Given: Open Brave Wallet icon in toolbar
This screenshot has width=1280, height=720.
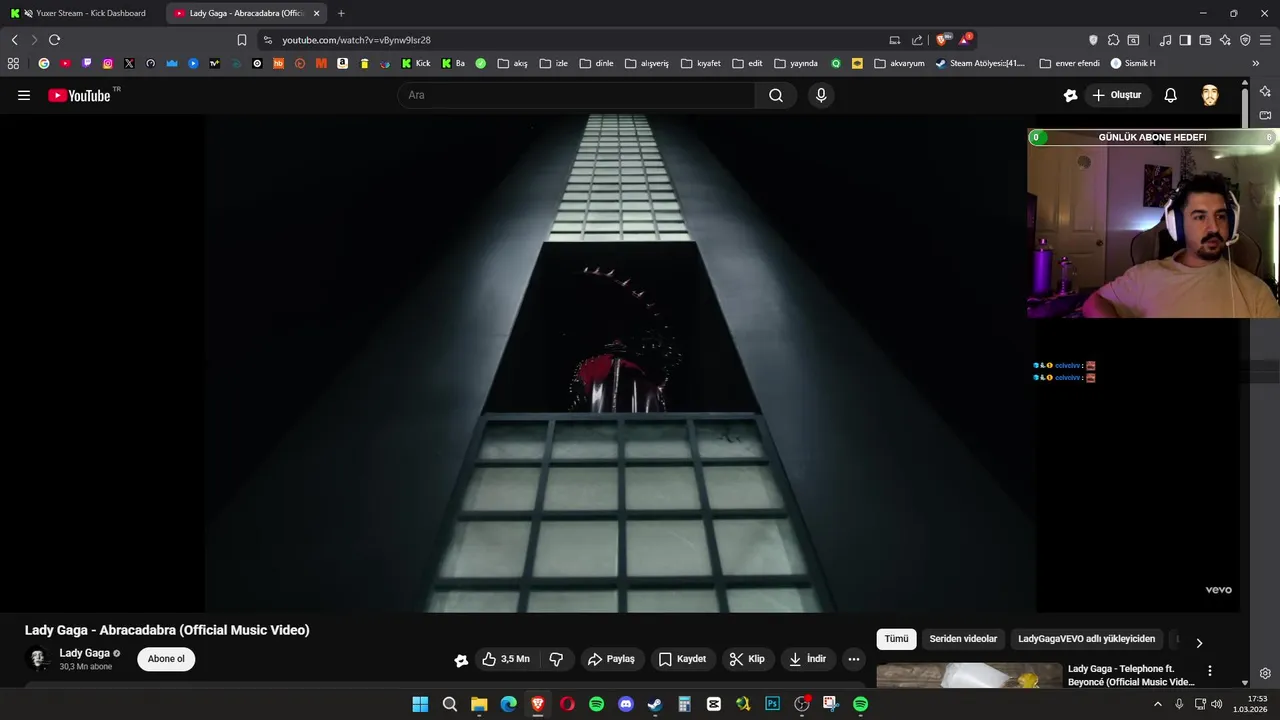Looking at the screenshot, I should pyautogui.click(x=1205, y=40).
